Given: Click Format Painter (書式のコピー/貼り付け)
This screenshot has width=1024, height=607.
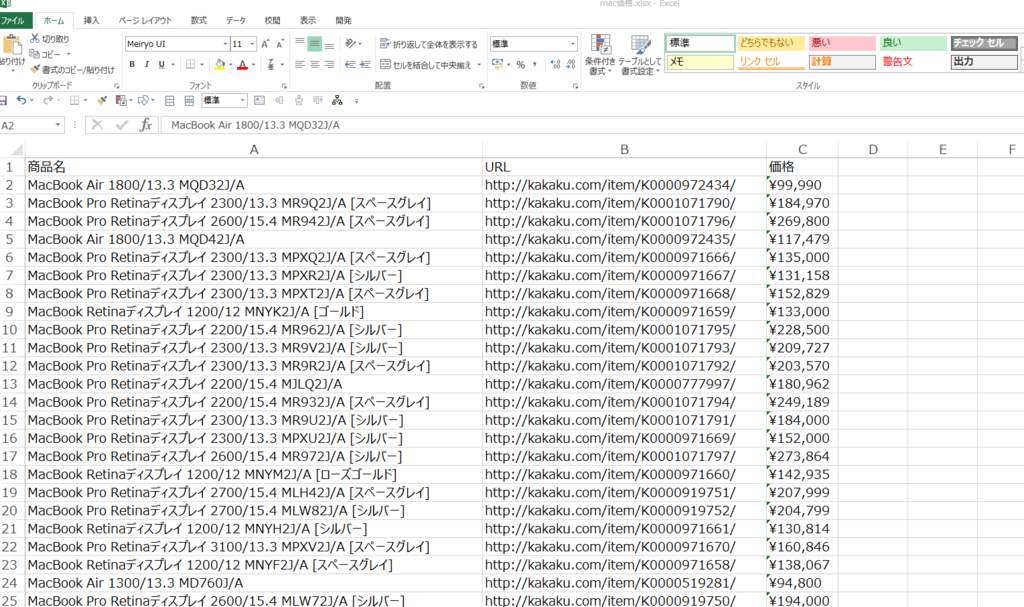Looking at the screenshot, I should pos(72,69).
